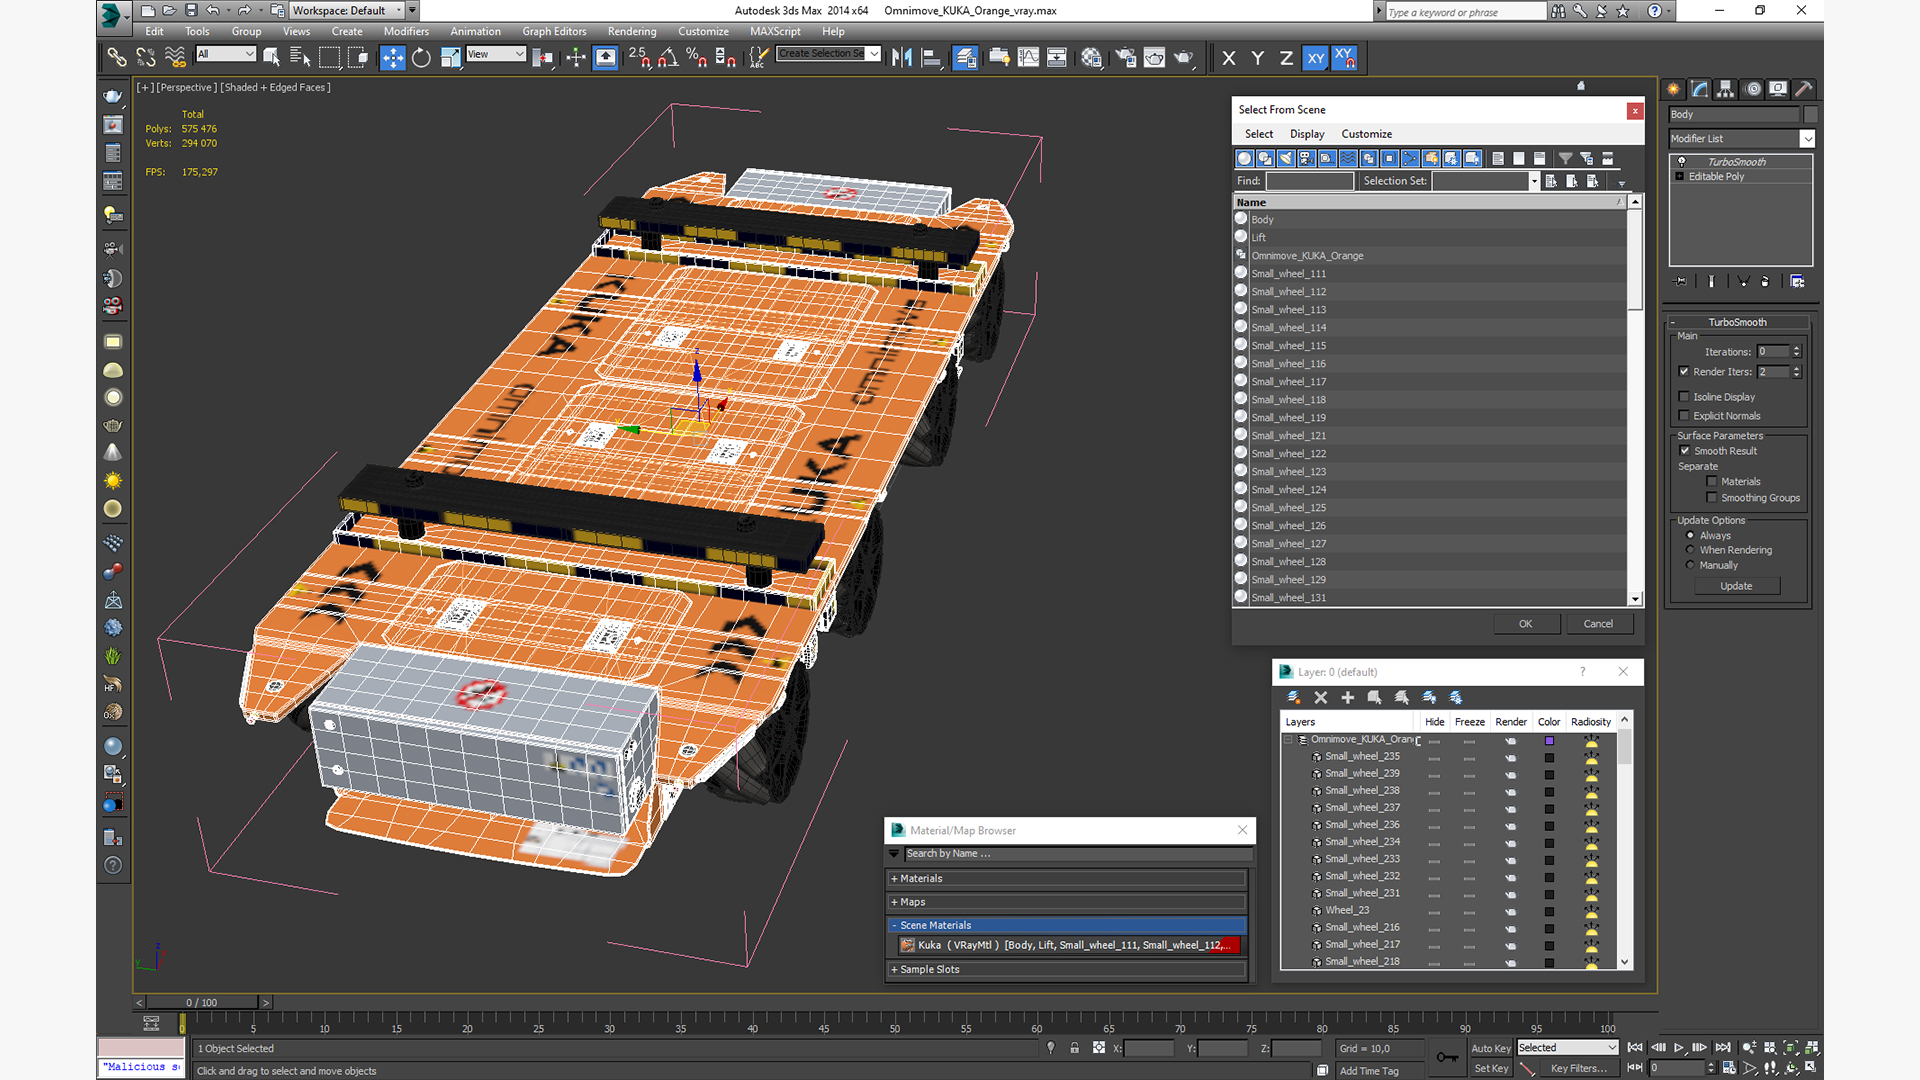Image resolution: width=1920 pixels, height=1080 pixels.
Task: Toggle Smooth Result checkbox
Action: click(x=1685, y=451)
